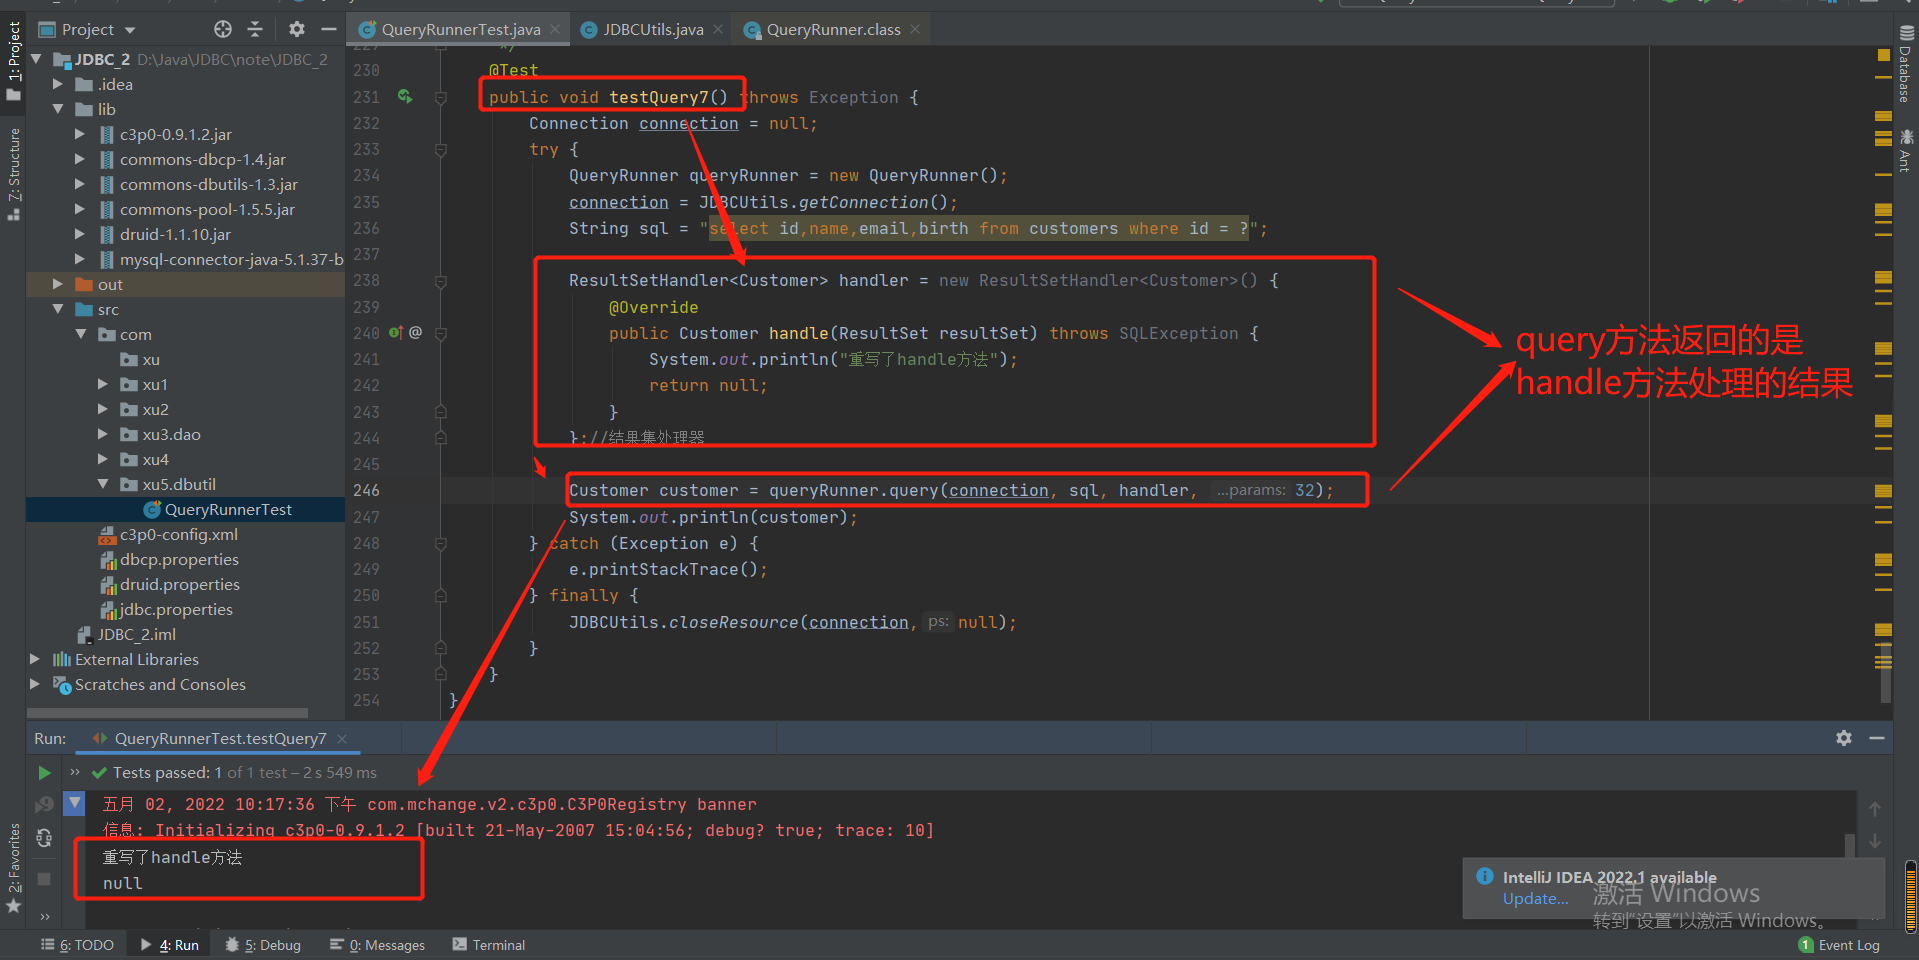
Task: Expand c3p0-0.9.1.2.jar node
Action: point(79,134)
